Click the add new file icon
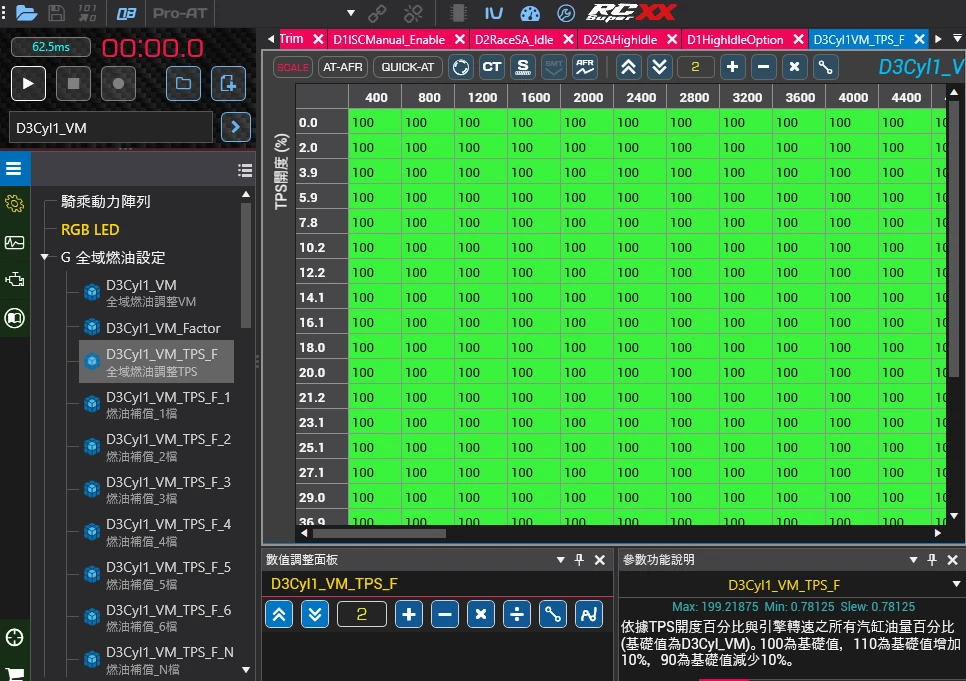Screen dimensions: 966x681 (229, 83)
